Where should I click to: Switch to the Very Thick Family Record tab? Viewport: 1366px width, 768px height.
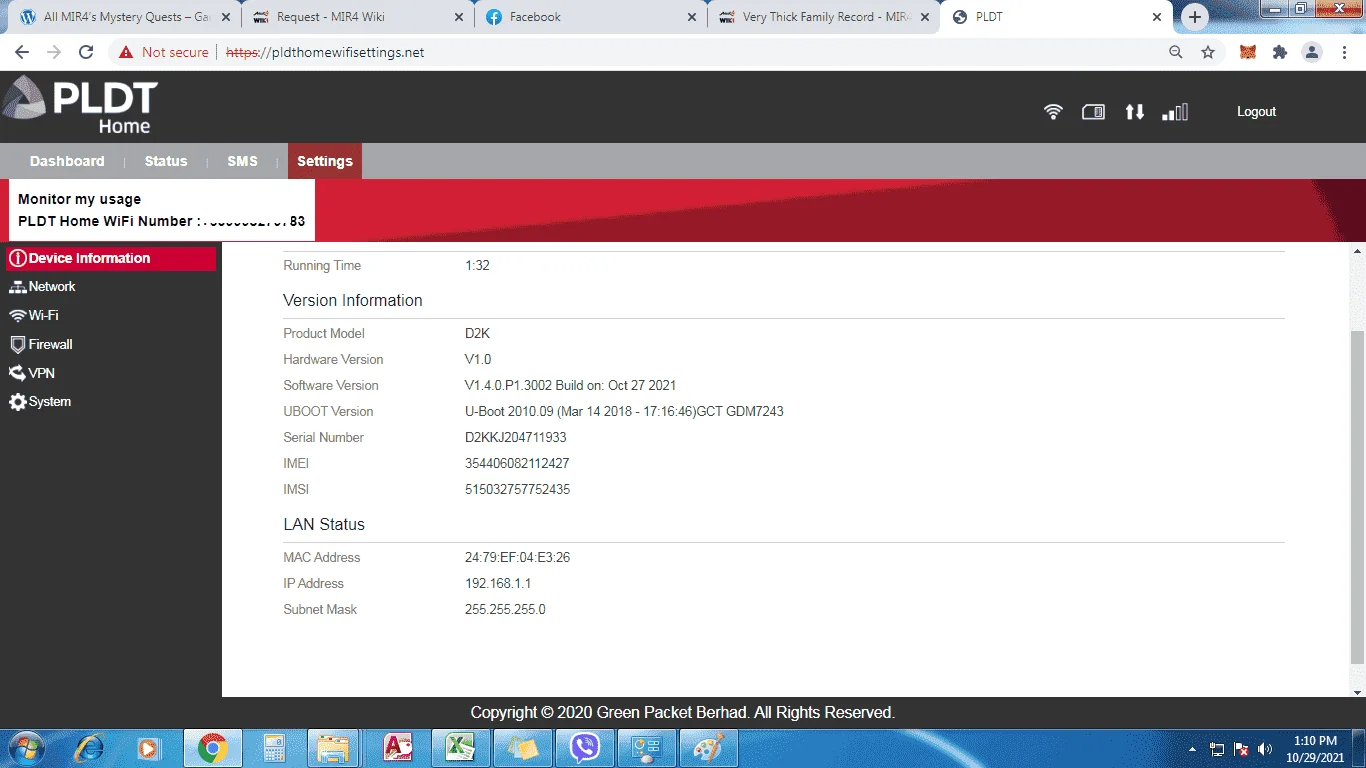823,17
